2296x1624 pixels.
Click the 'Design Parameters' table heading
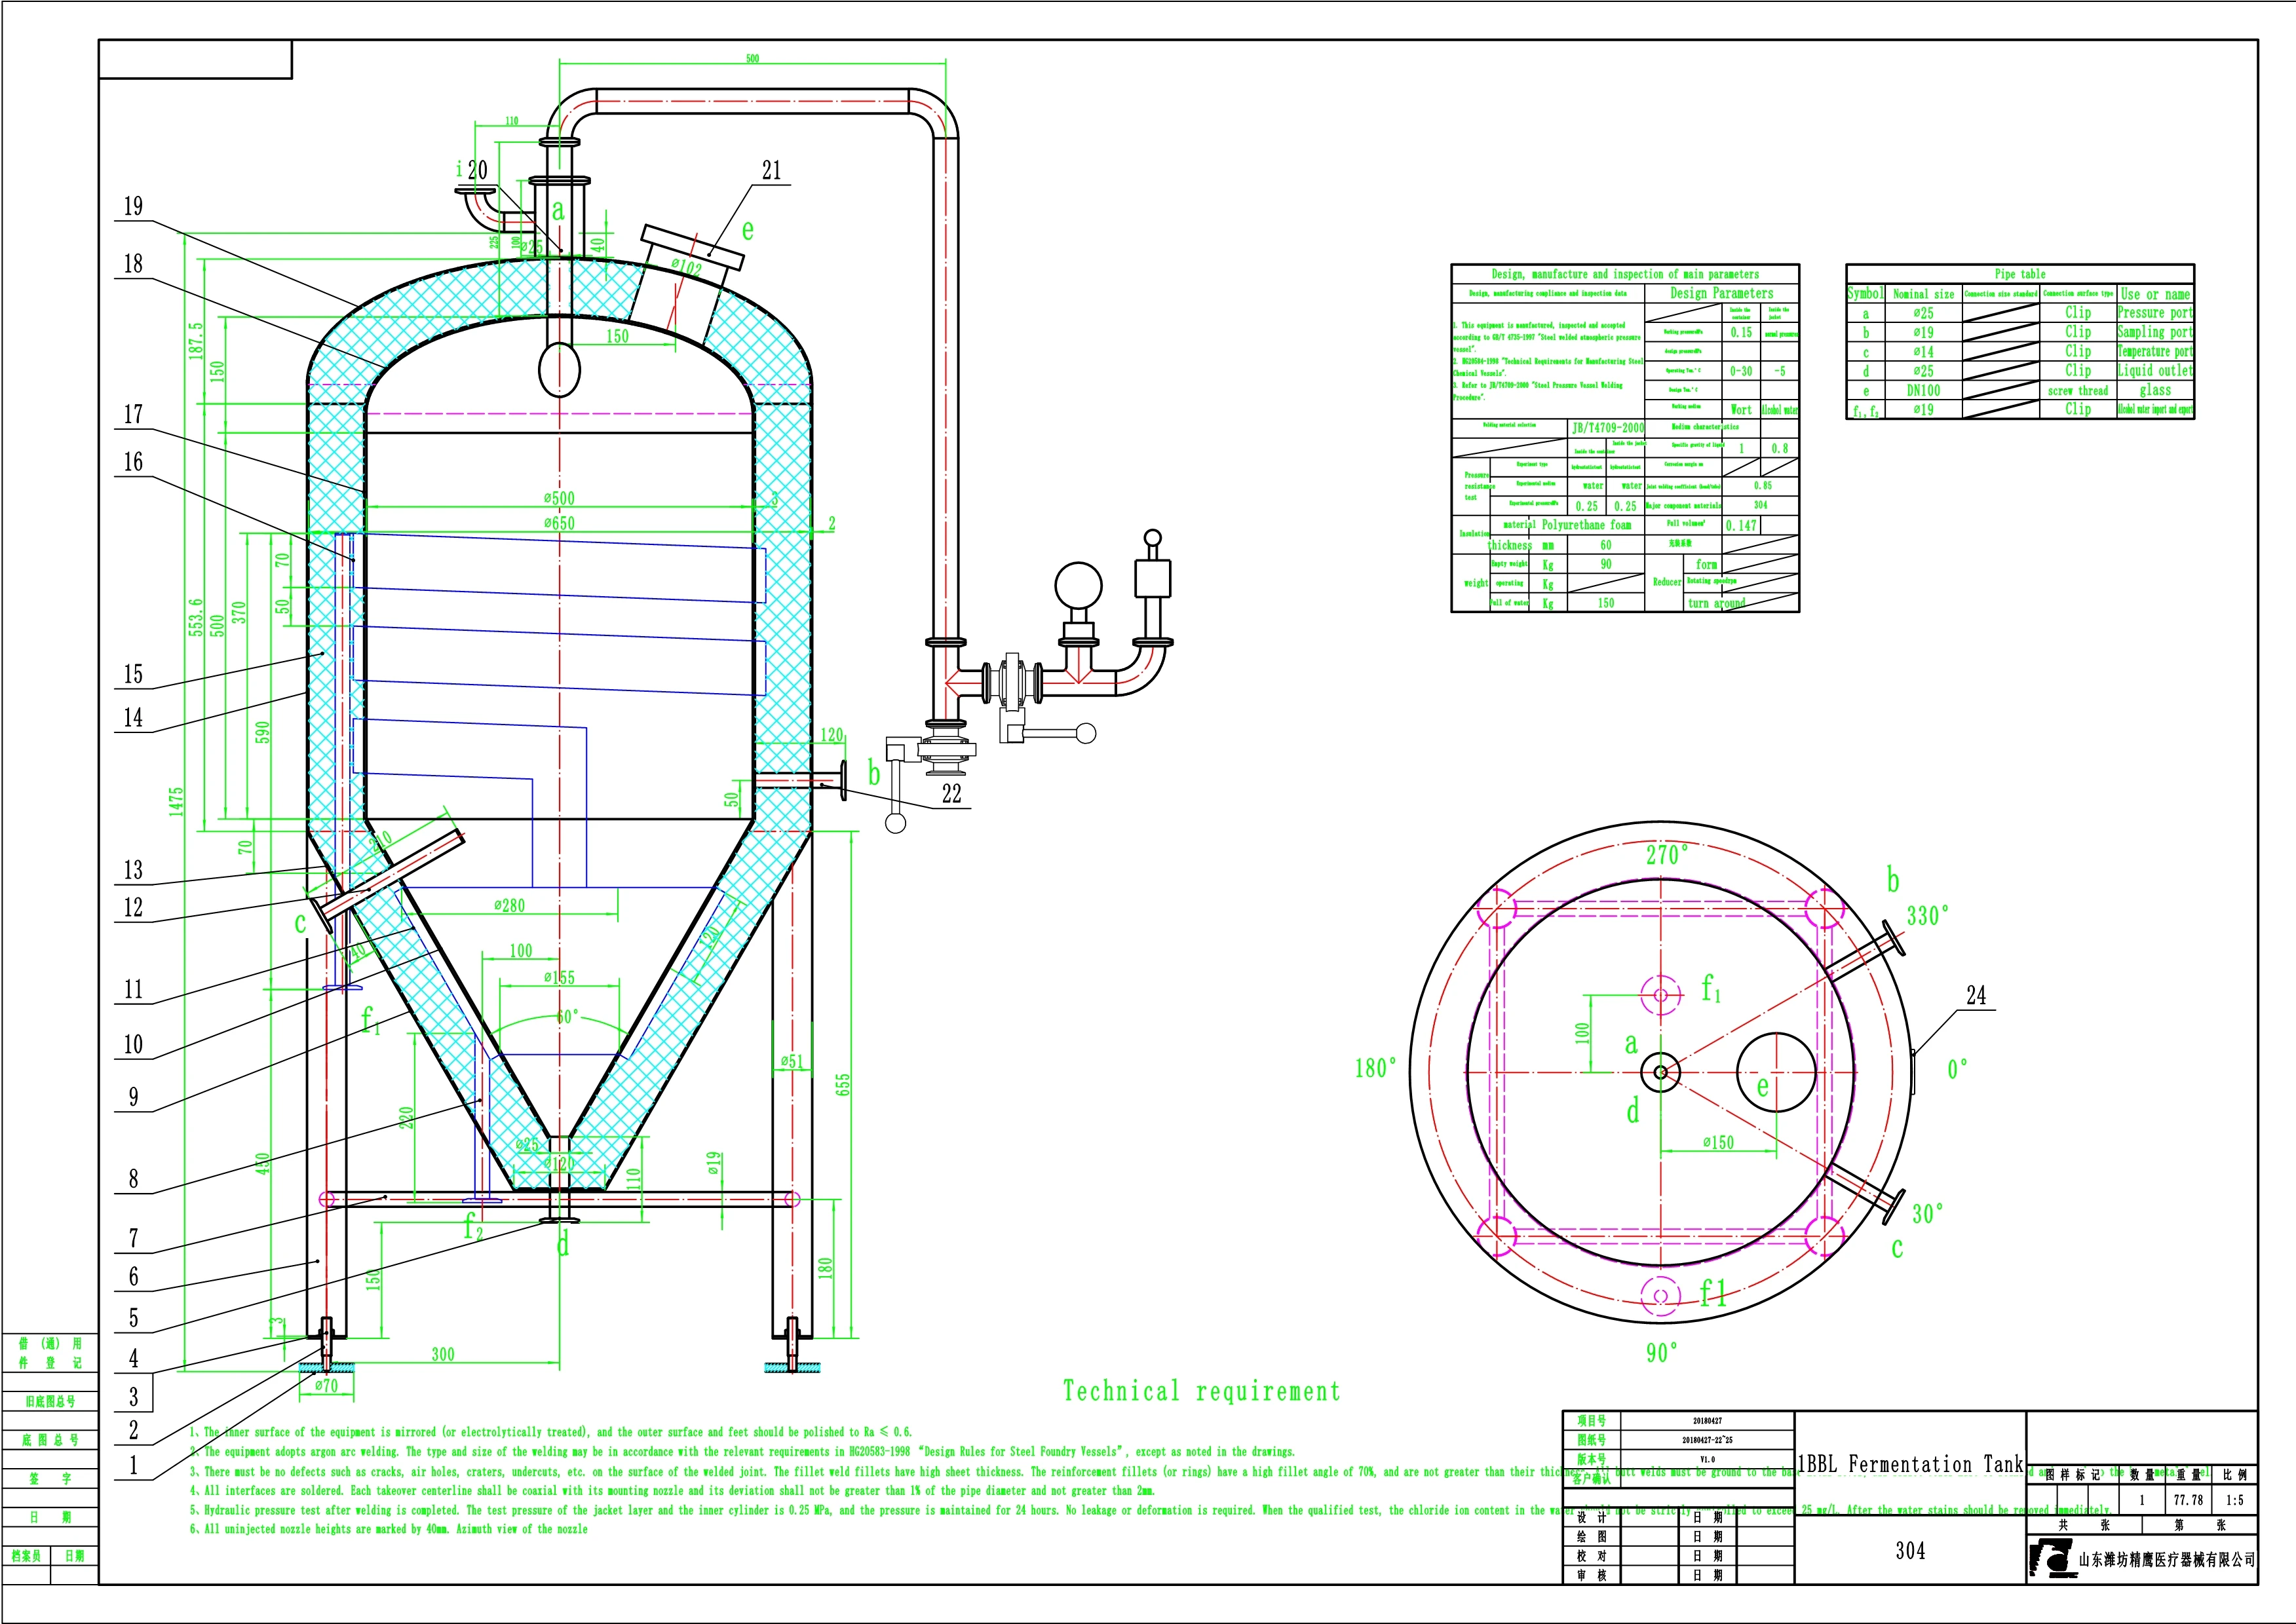click(1722, 293)
